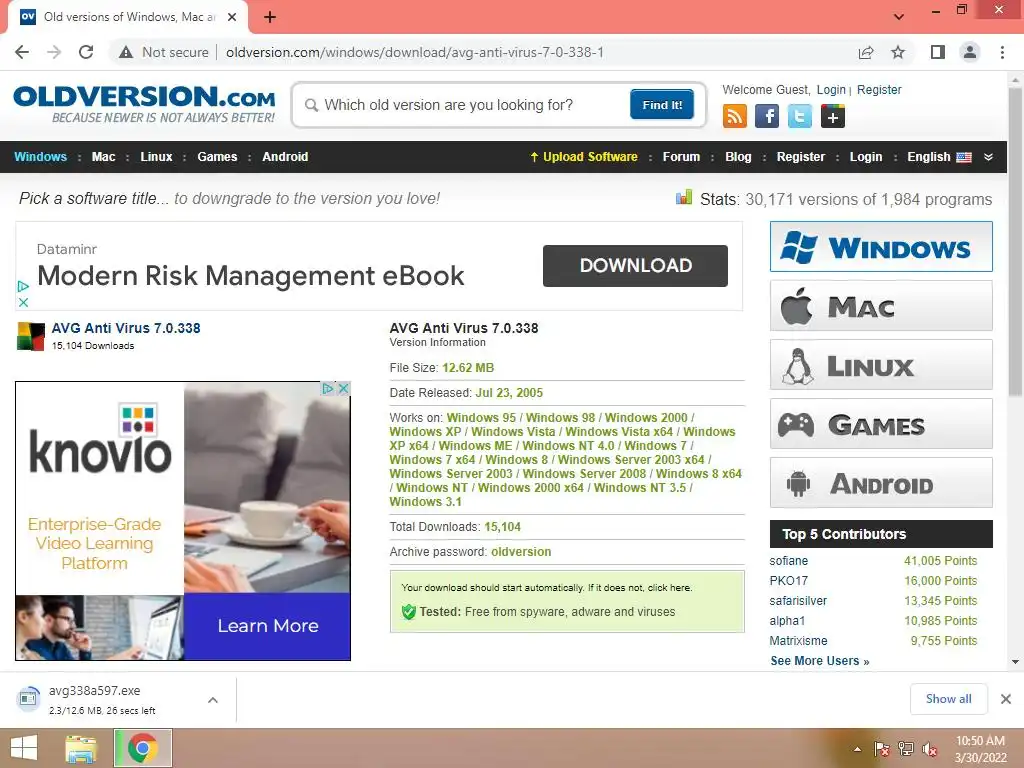Click the avg338a597.exe download item

tap(102, 699)
